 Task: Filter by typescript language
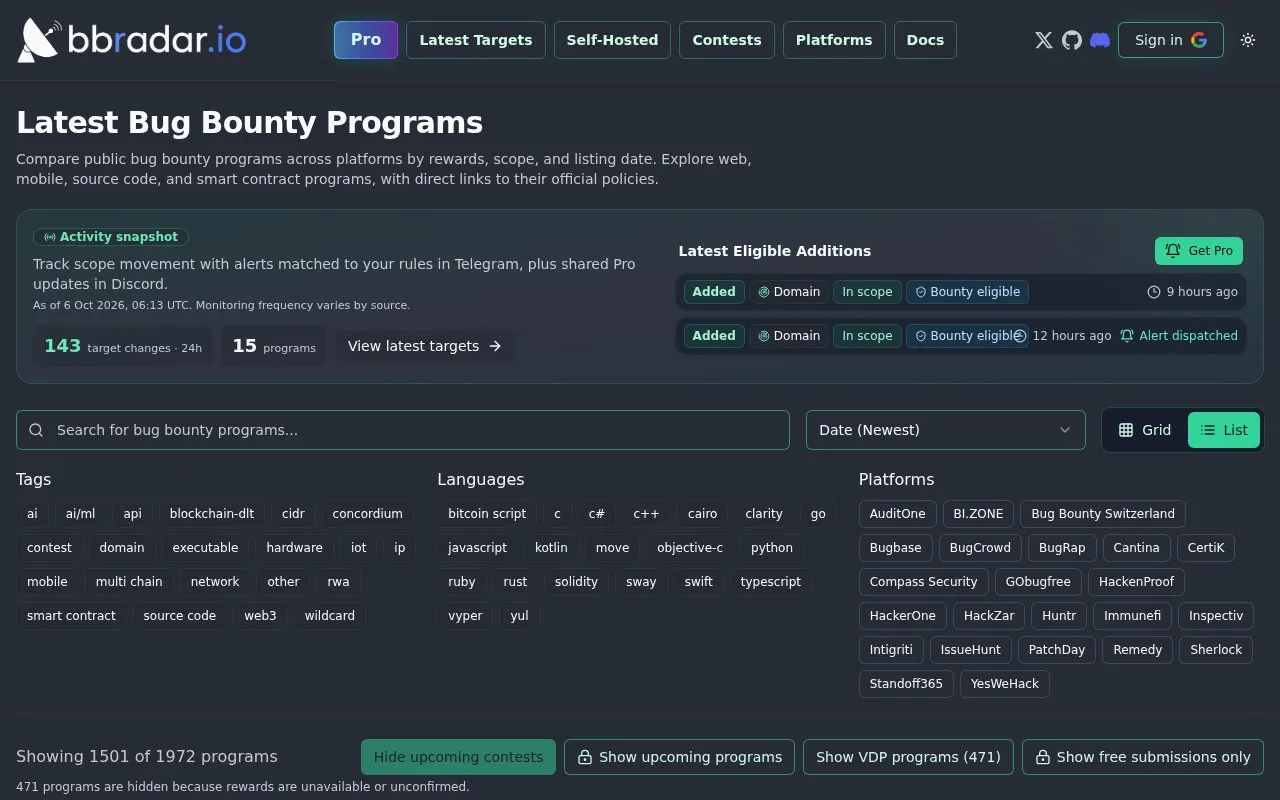click(771, 582)
